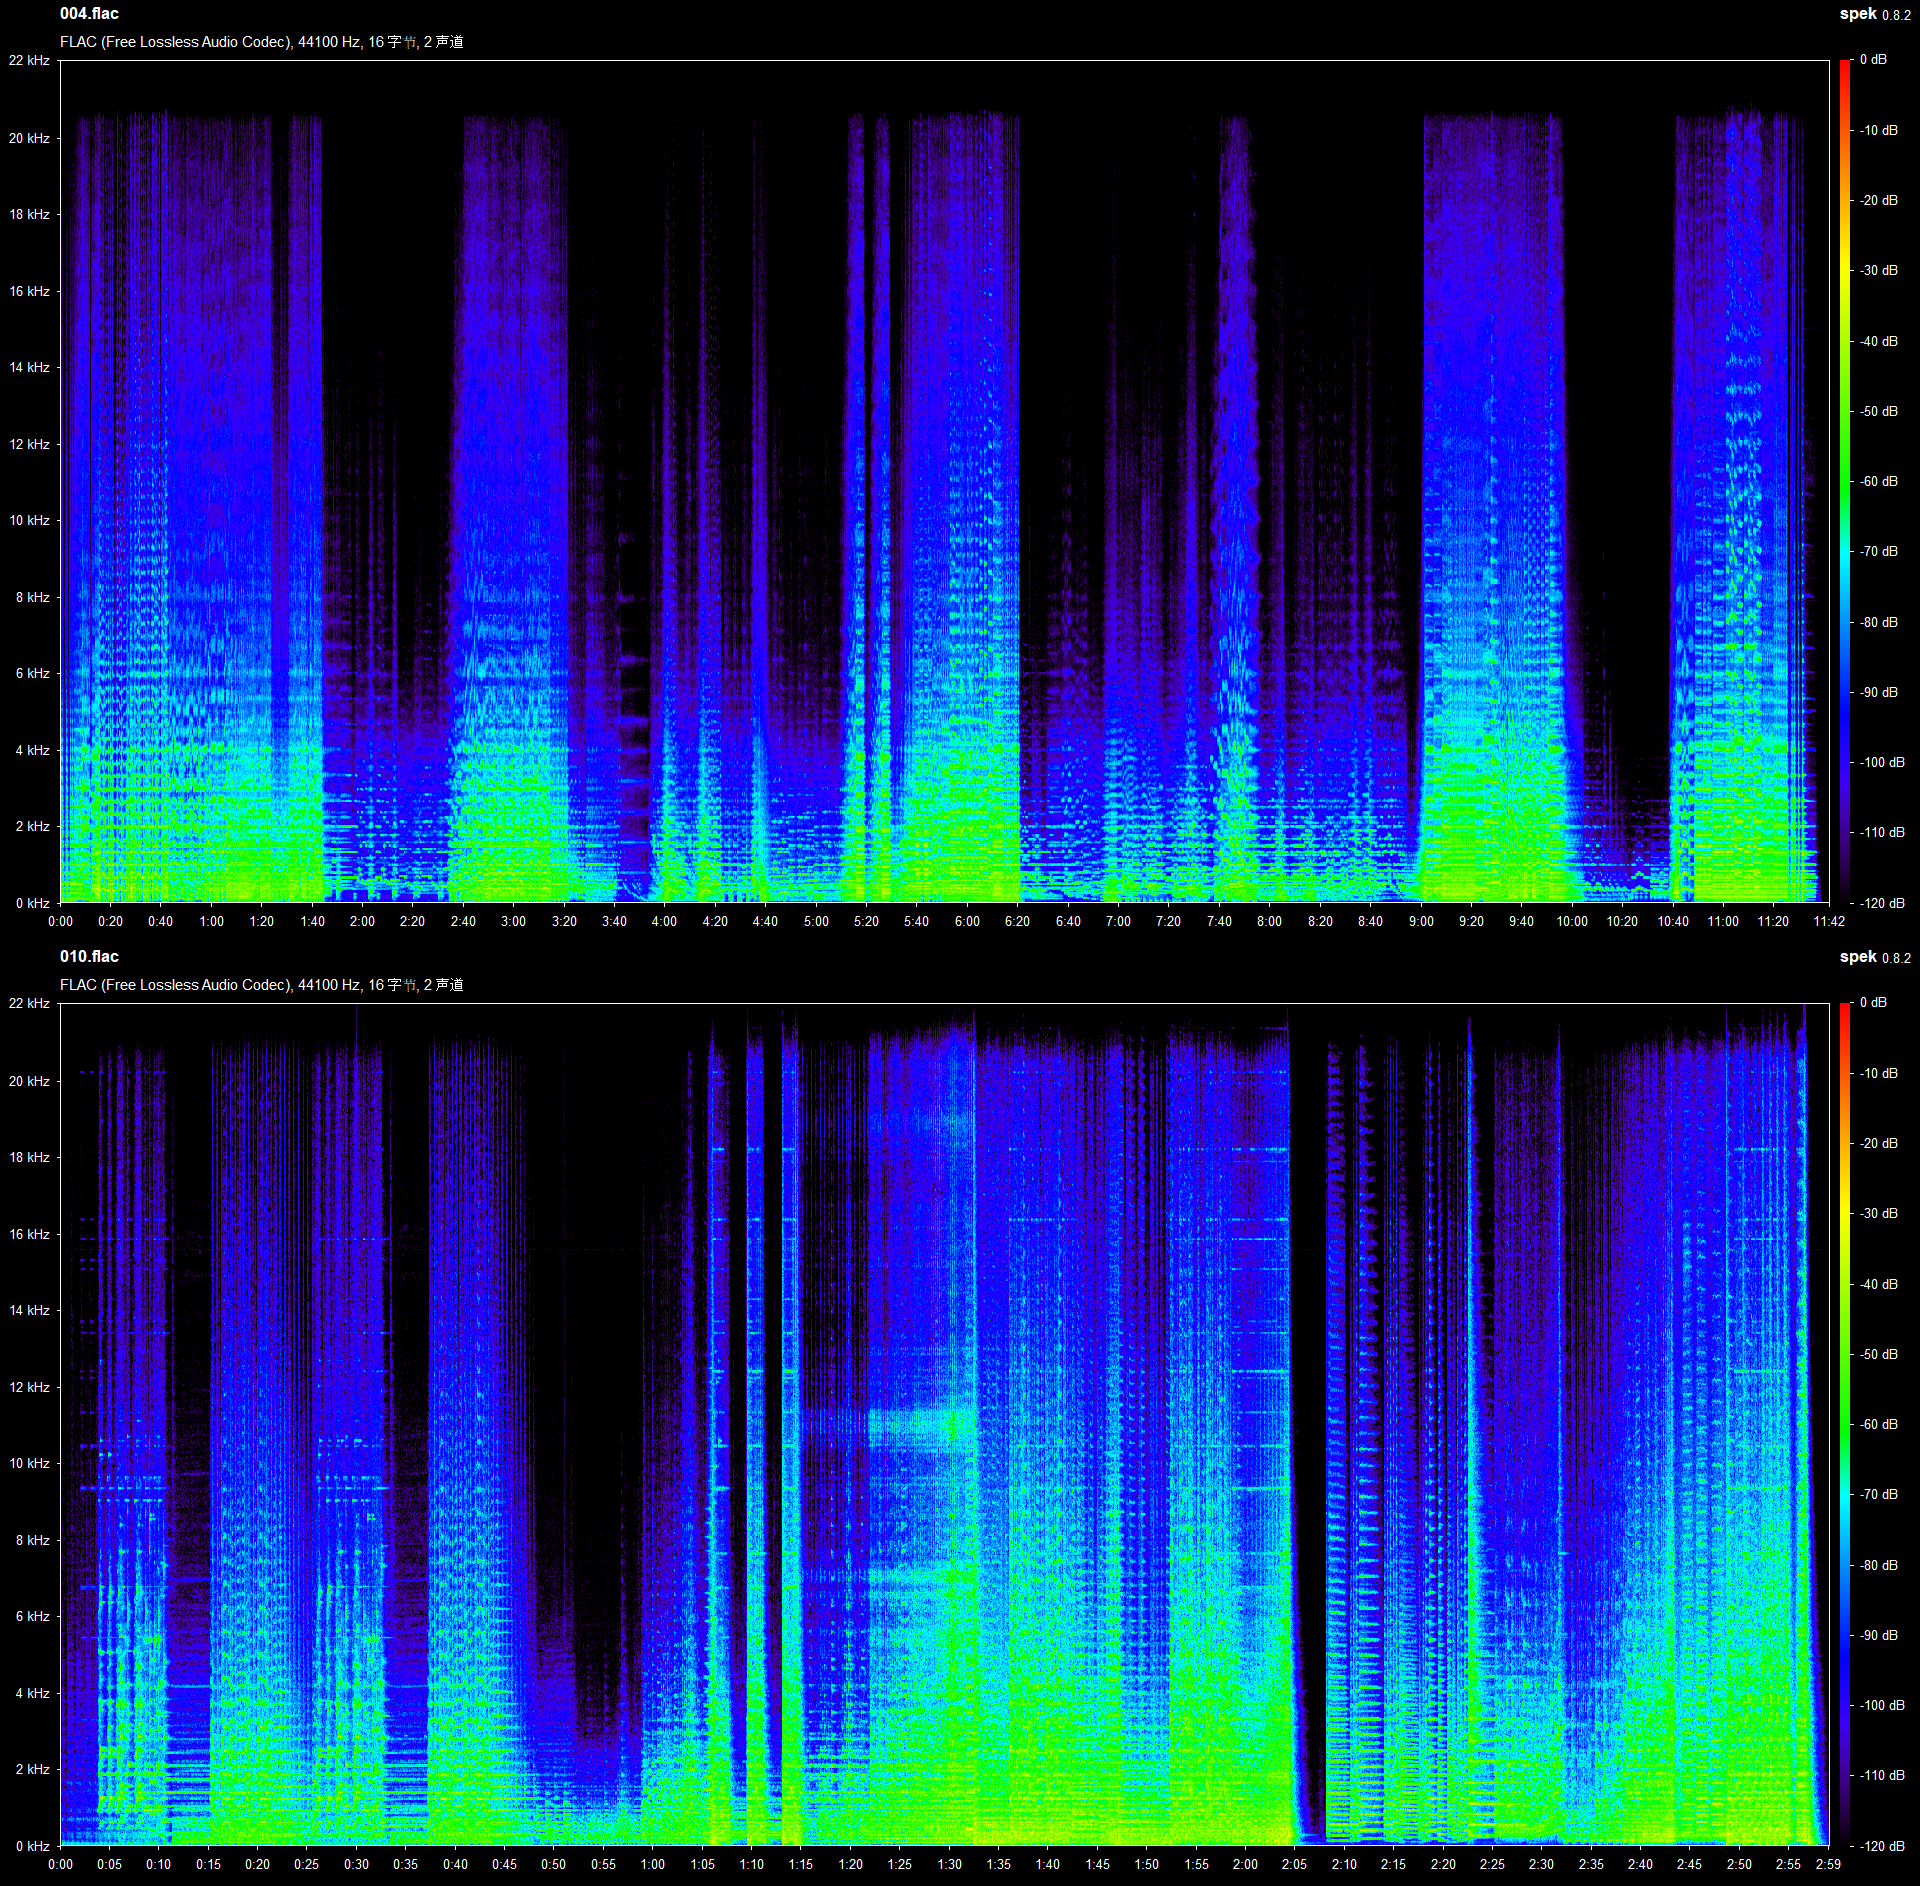The width and height of the screenshot is (1920, 1886).
Task: Click the 2:59 end time label
Action: [1828, 1864]
